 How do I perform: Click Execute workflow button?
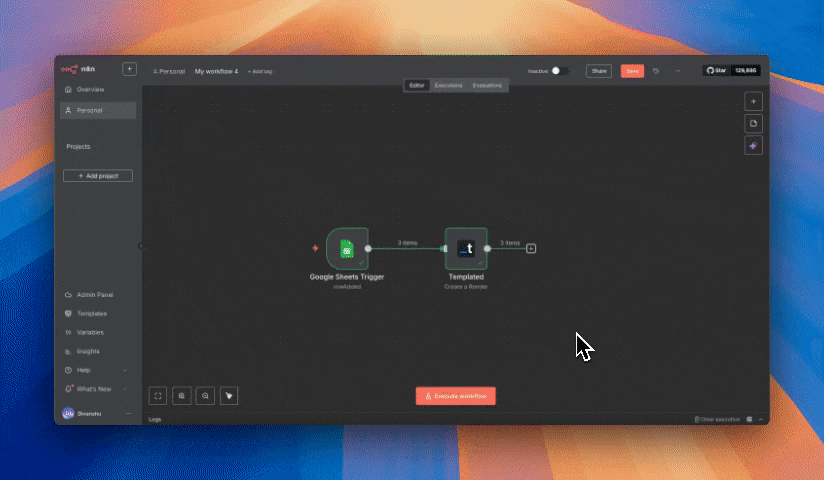click(x=456, y=396)
